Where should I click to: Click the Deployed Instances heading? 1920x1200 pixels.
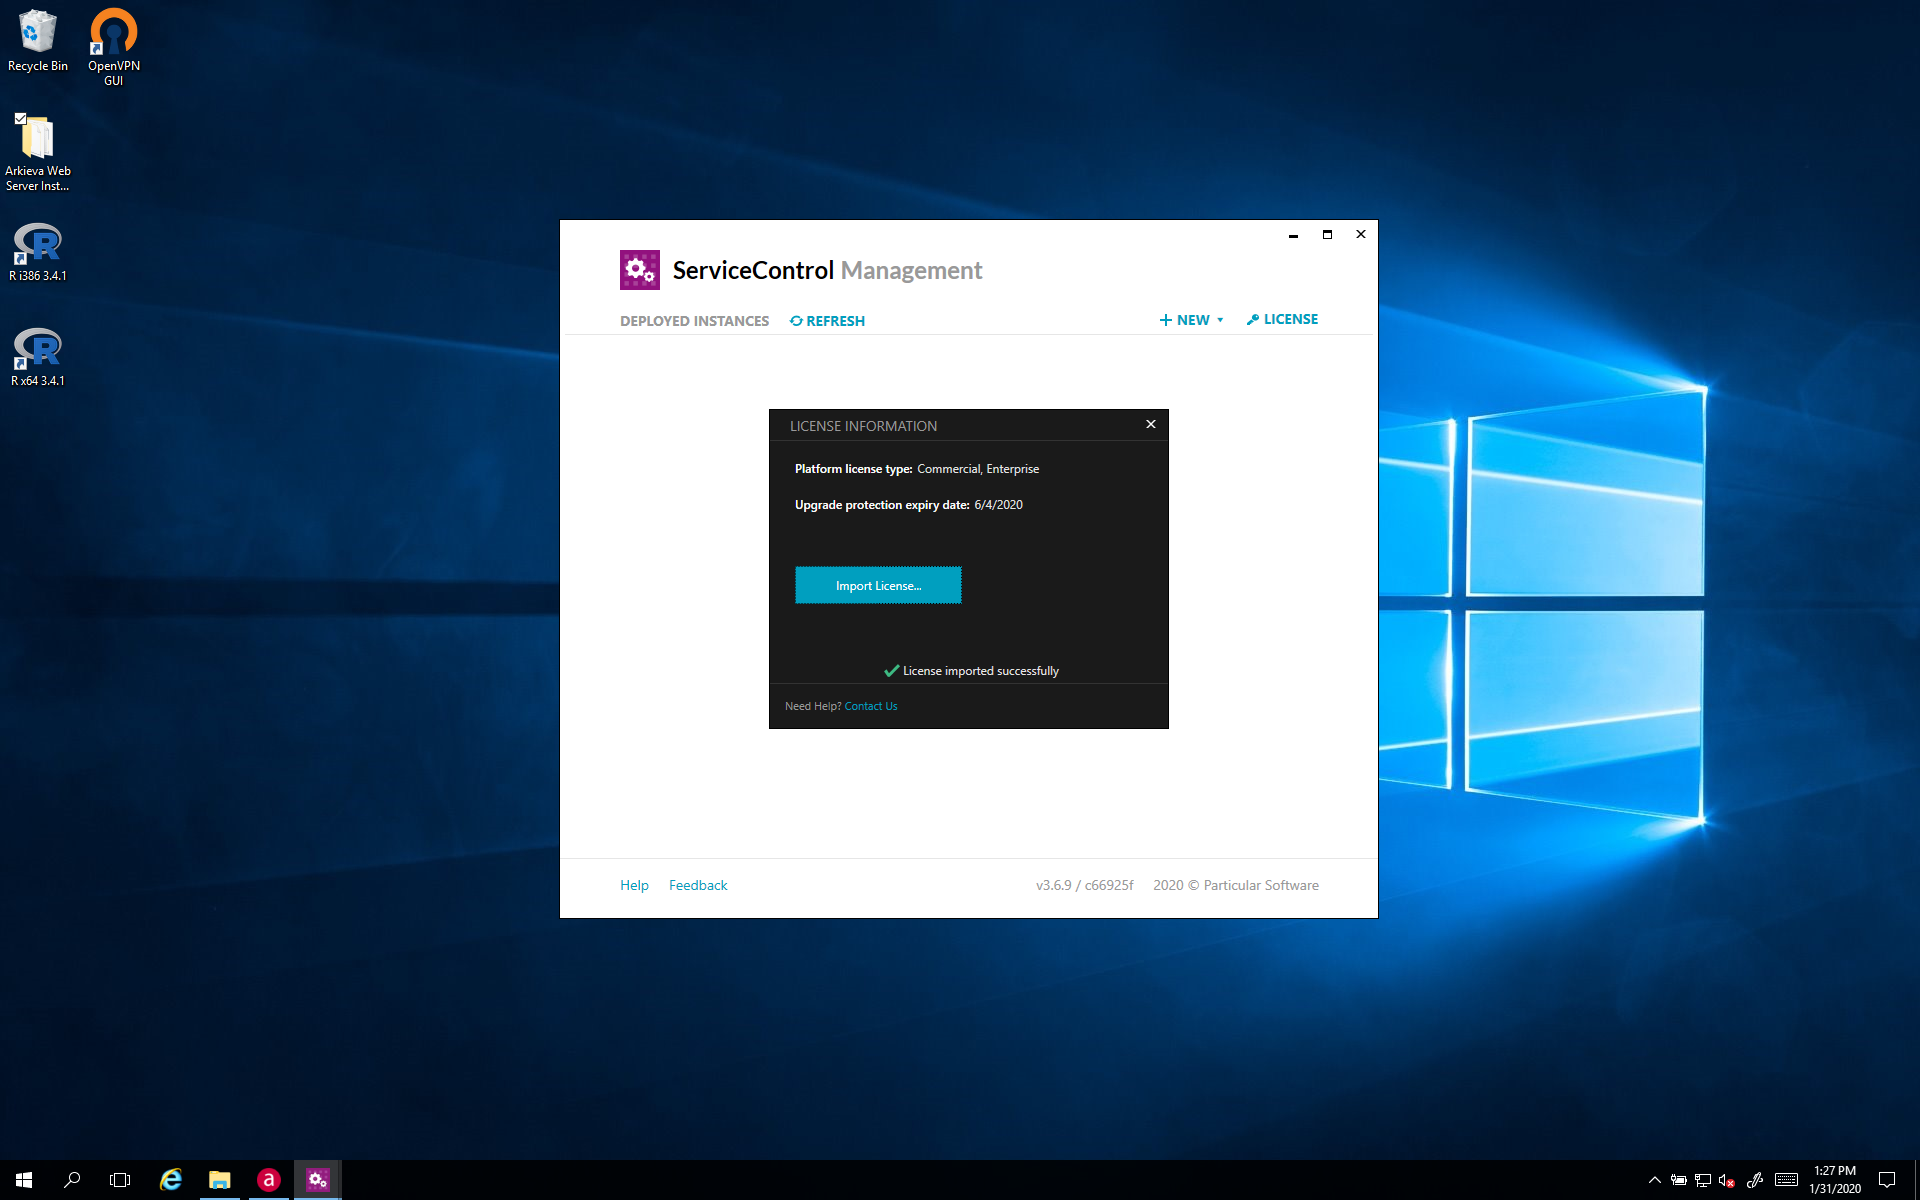694,321
